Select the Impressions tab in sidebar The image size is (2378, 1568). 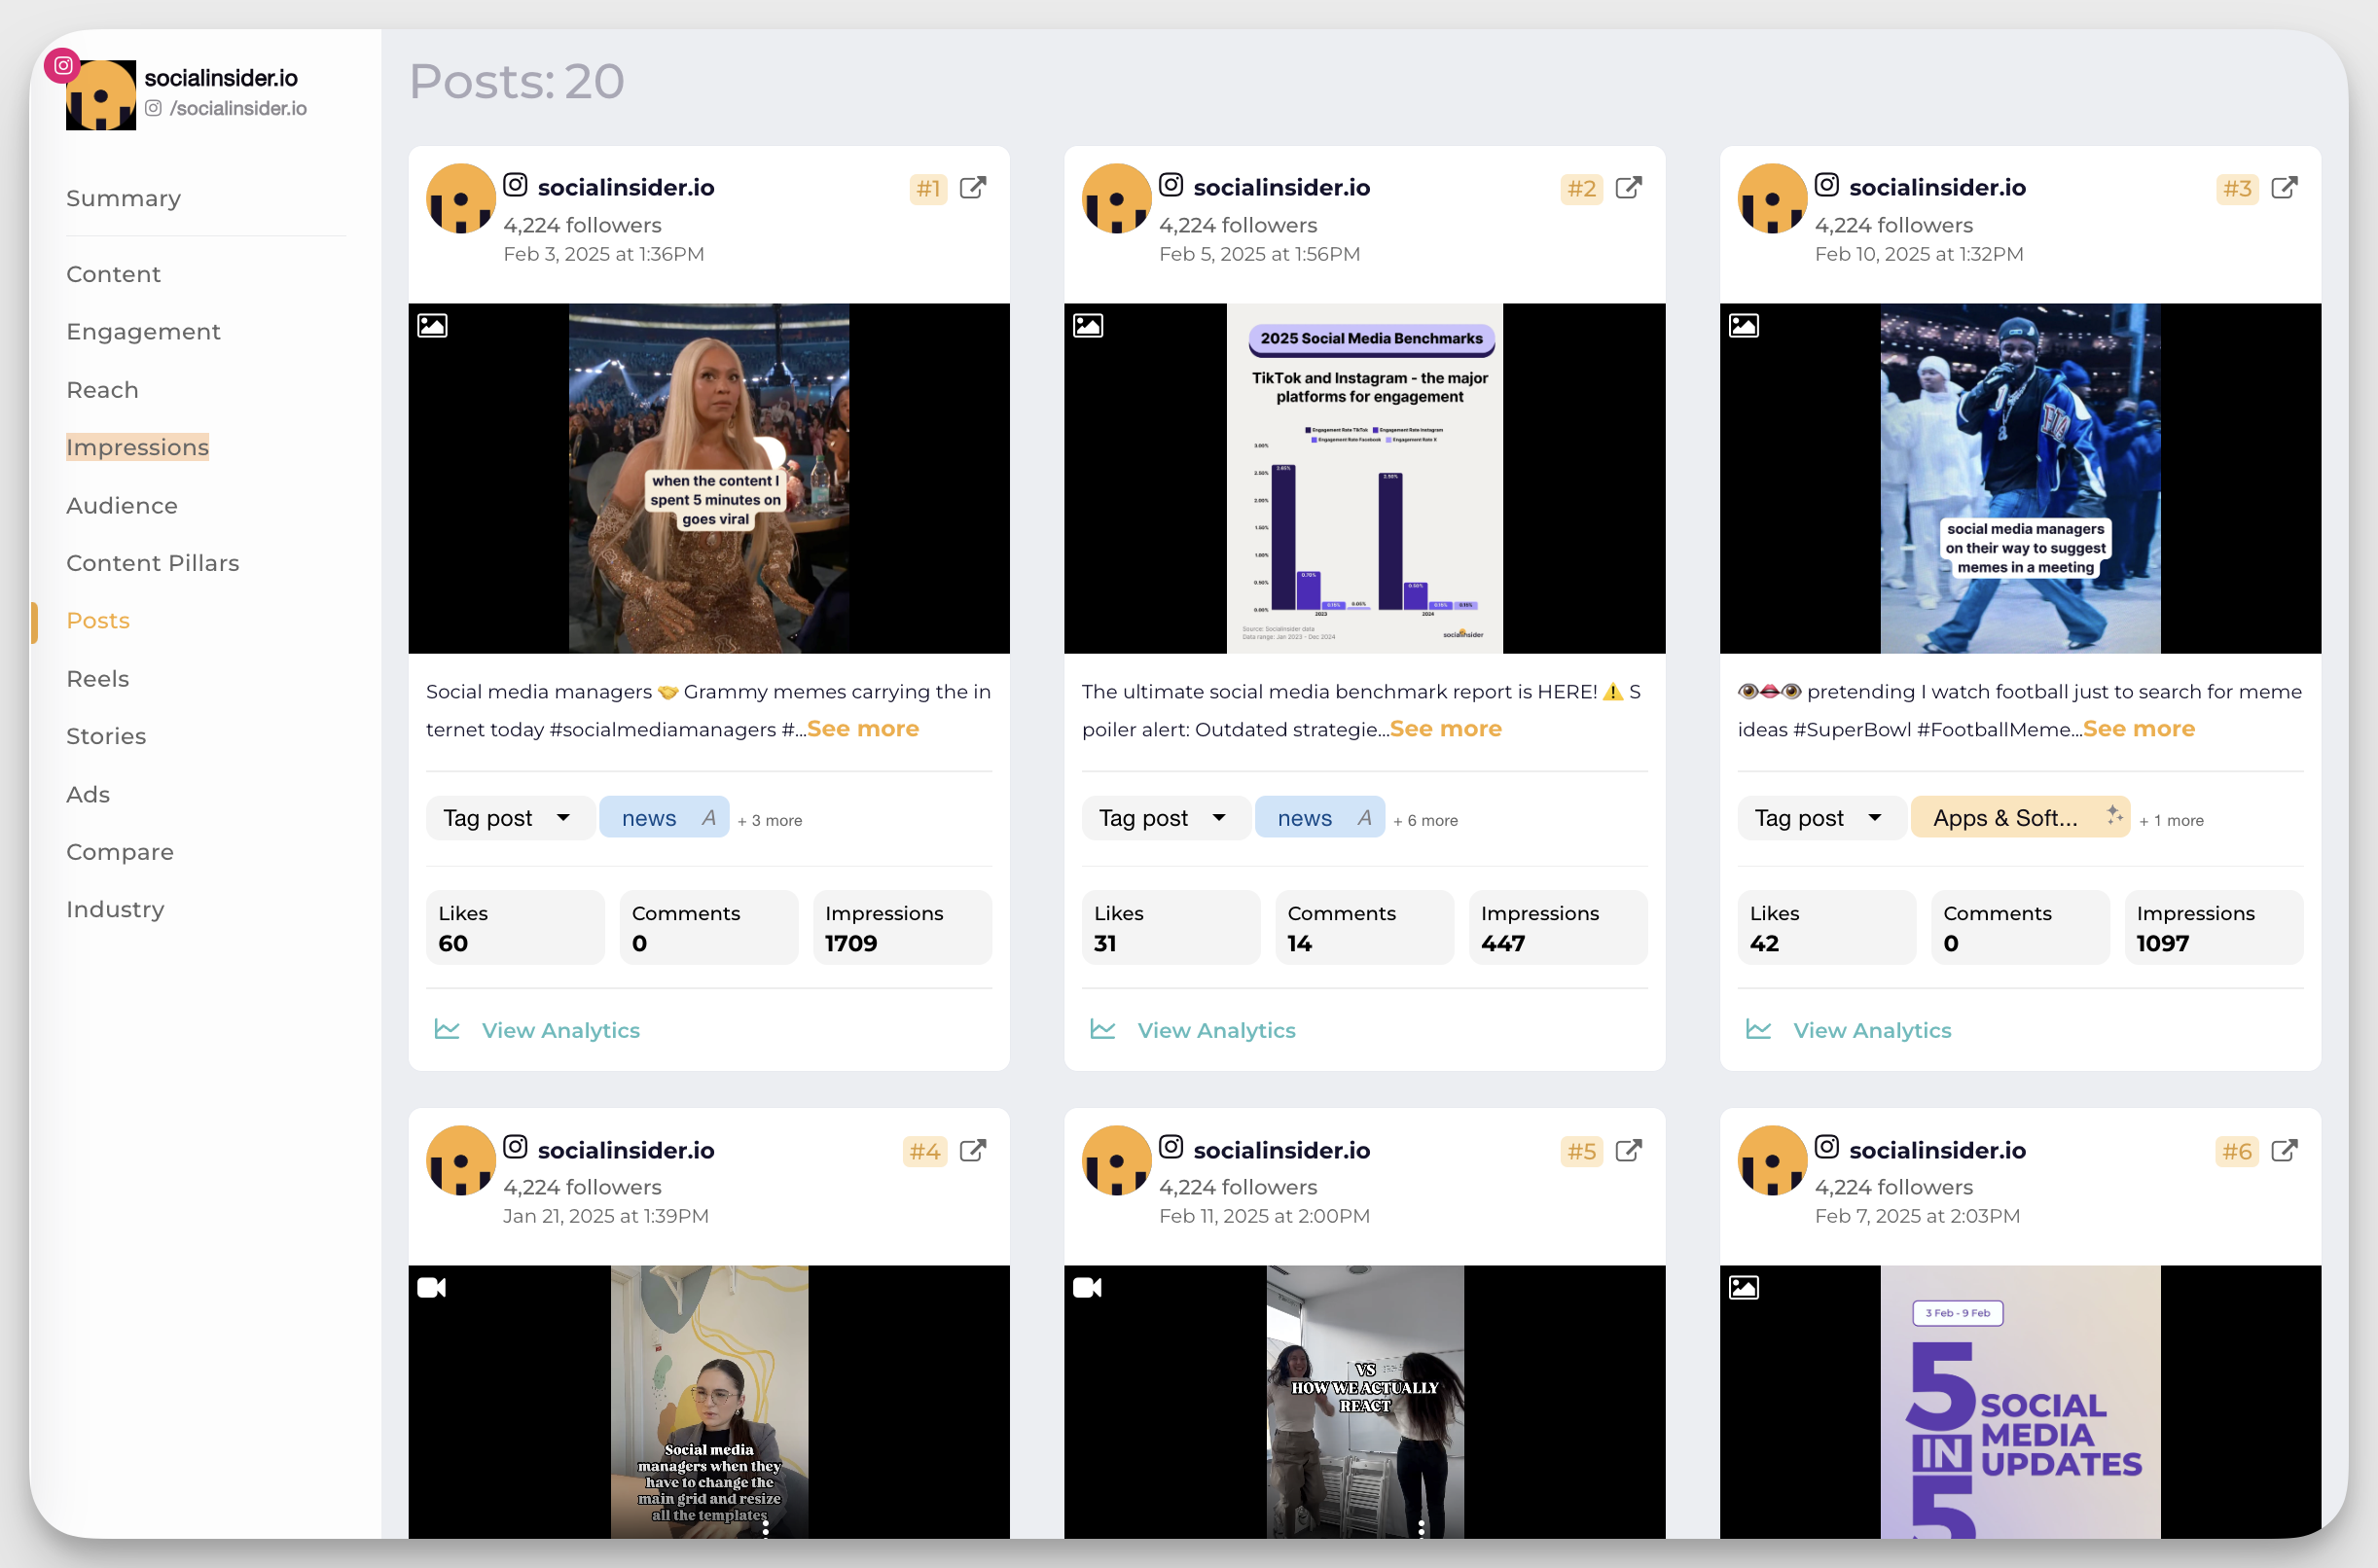(x=136, y=446)
